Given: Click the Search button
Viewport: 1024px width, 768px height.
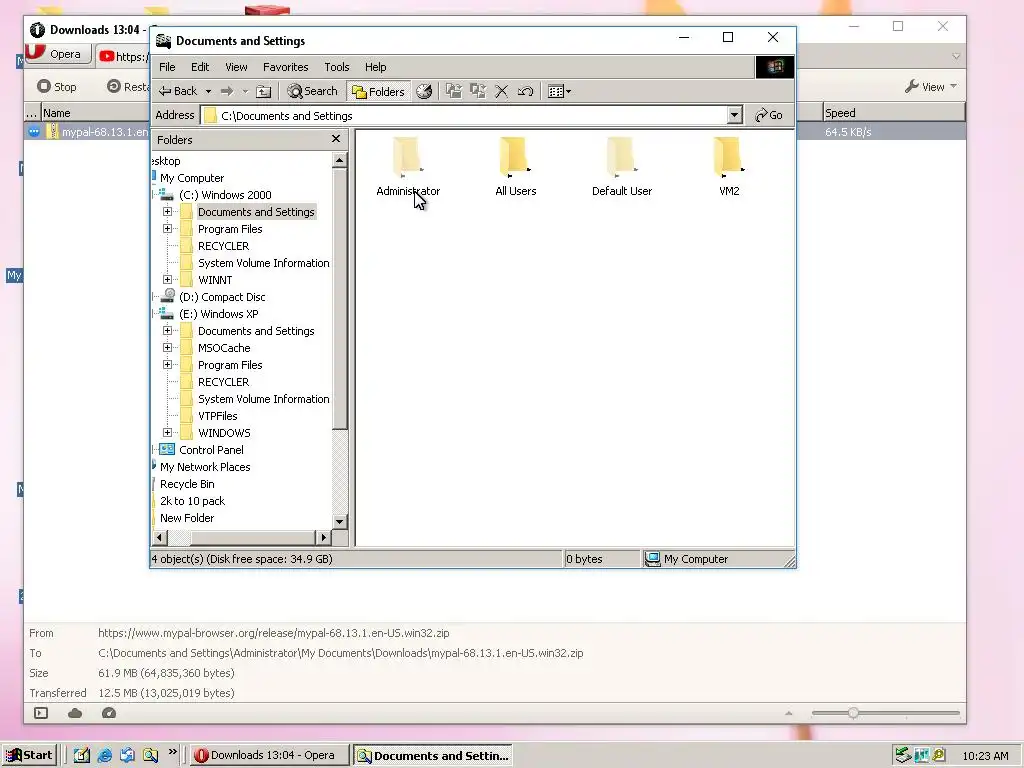Looking at the screenshot, I should point(313,91).
